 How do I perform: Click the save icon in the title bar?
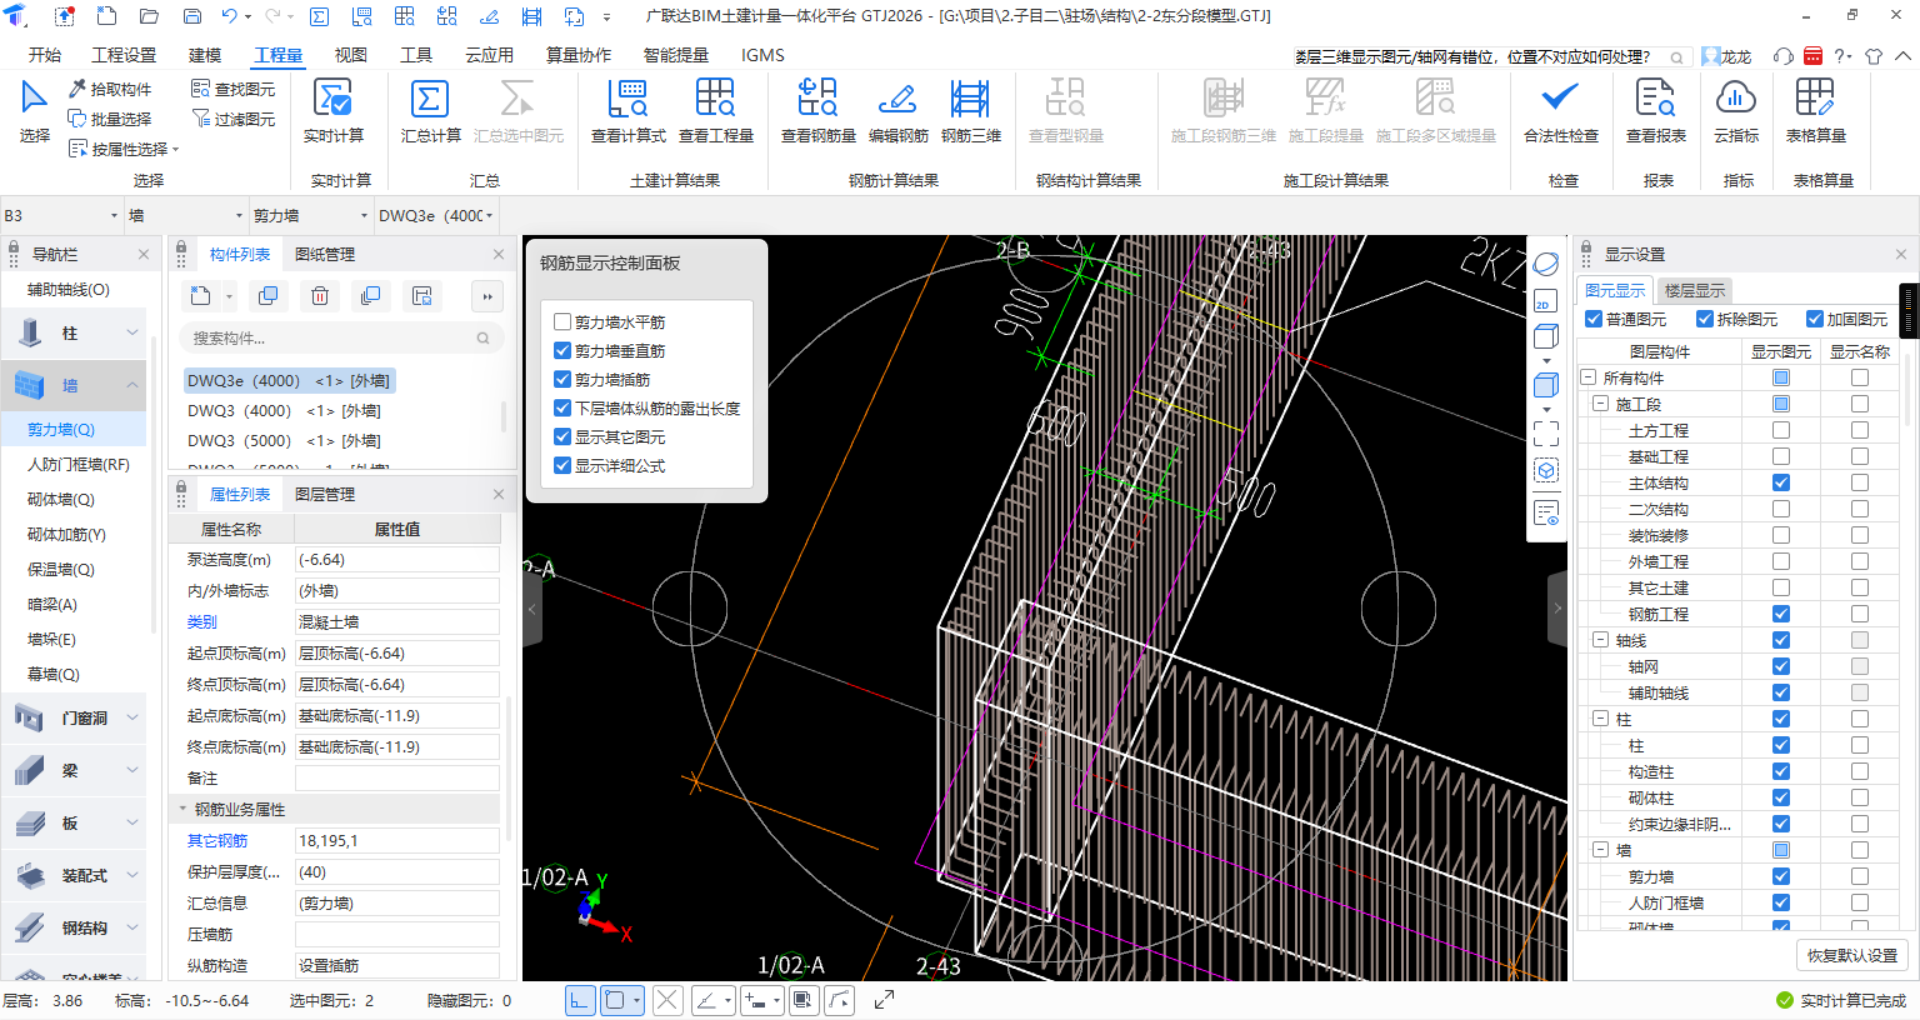tap(192, 16)
